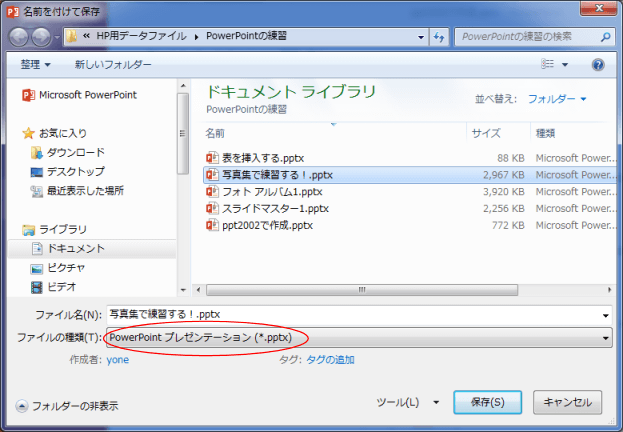This screenshot has height=432, width=623.
Task: Click ダウンロード folder icon
Action: tap(37, 153)
